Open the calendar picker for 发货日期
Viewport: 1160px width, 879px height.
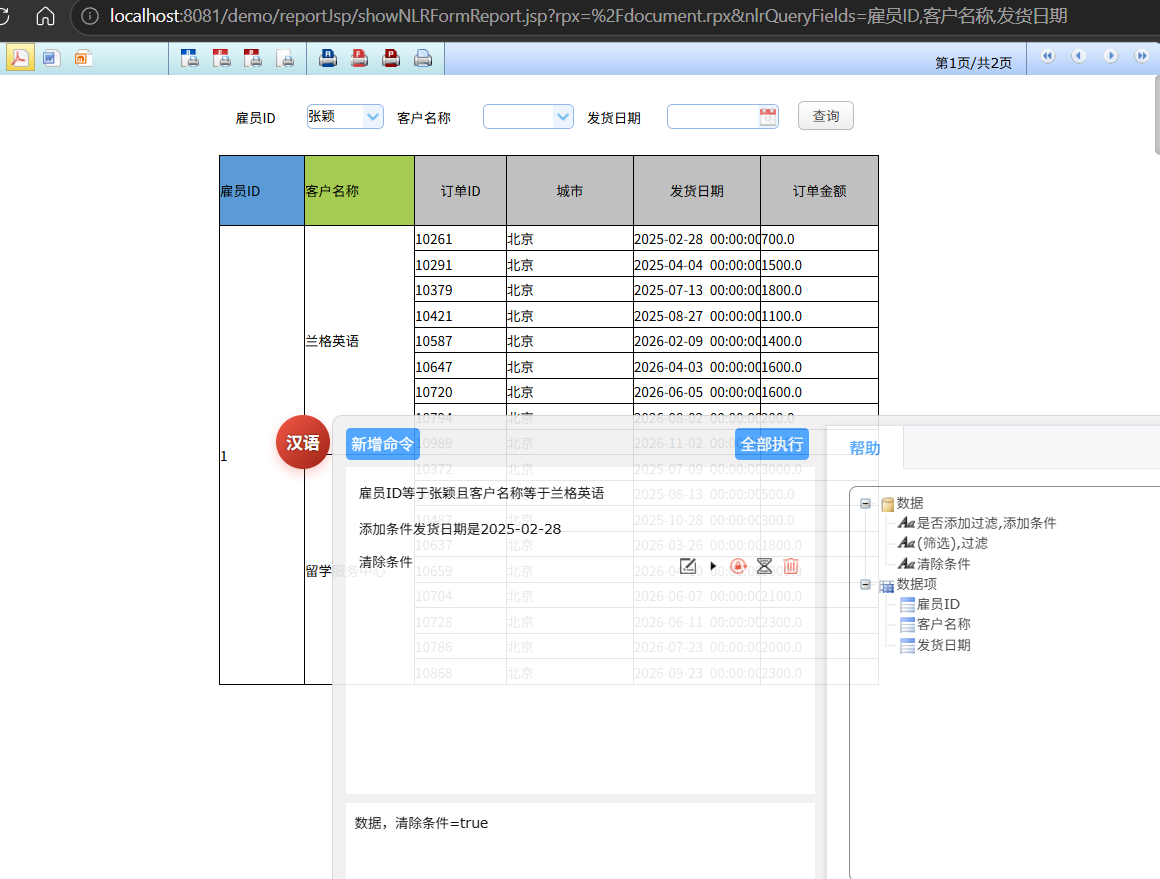(x=767, y=117)
